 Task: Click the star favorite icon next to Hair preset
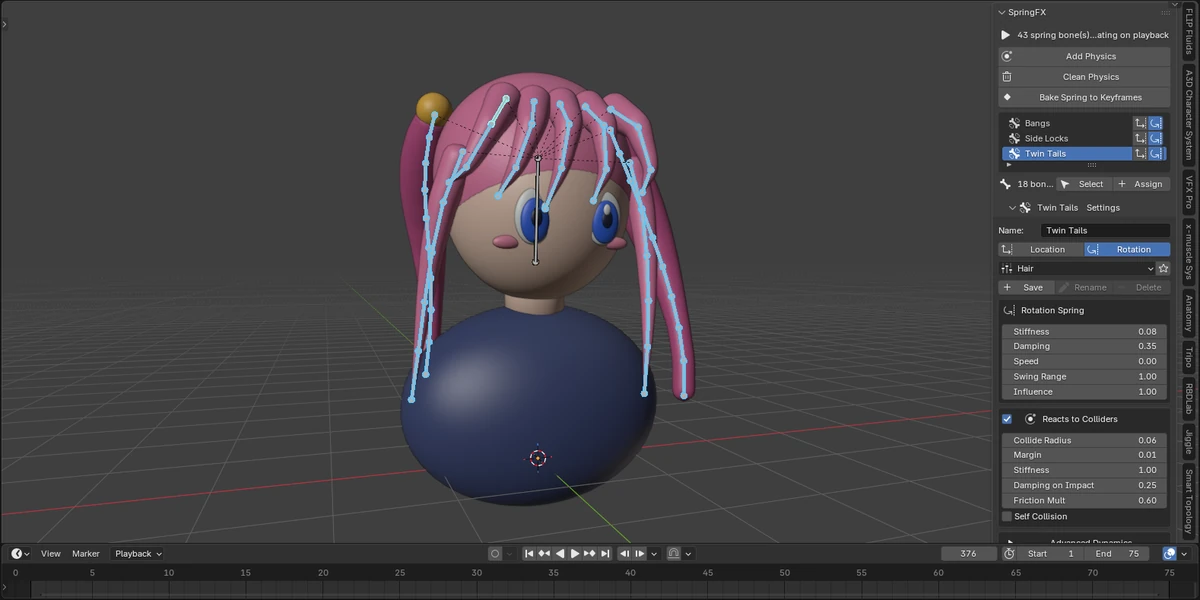(1163, 269)
